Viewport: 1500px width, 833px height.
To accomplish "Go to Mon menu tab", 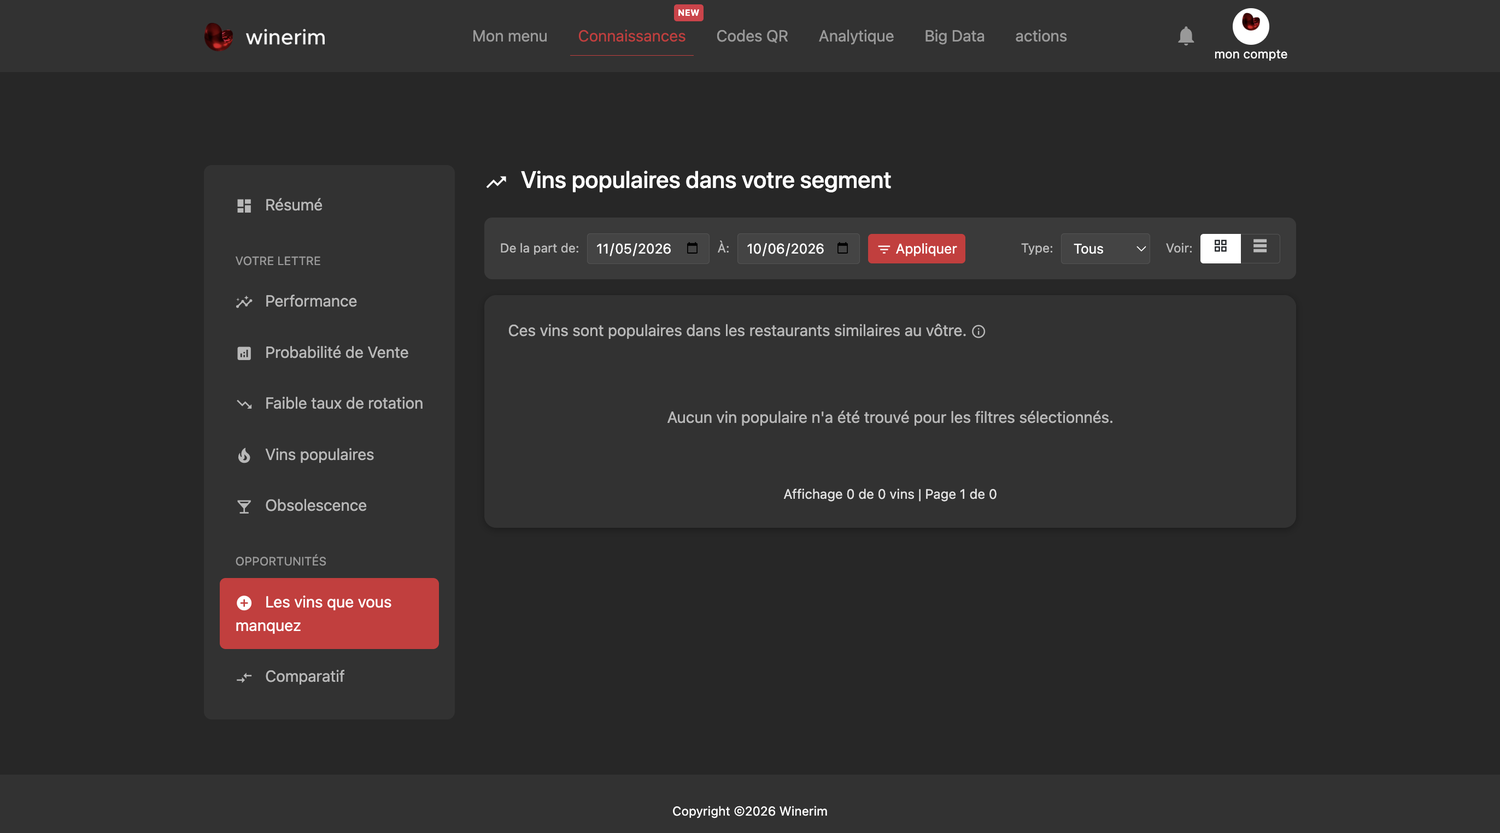I will (510, 36).
